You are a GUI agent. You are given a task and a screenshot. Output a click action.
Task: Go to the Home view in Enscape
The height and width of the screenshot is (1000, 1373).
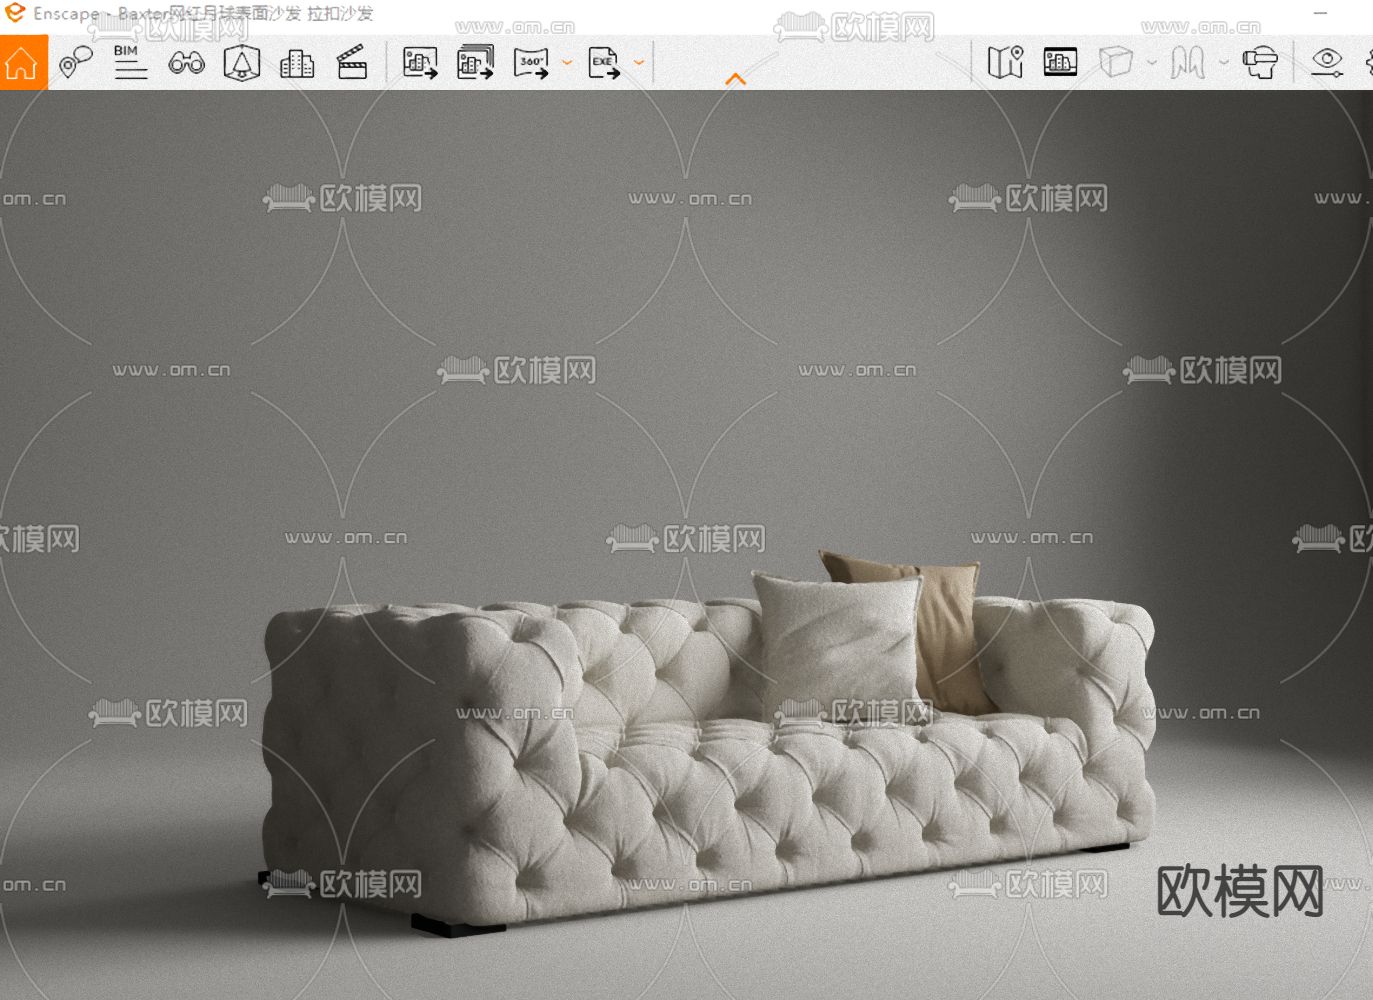(x=22, y=63)
